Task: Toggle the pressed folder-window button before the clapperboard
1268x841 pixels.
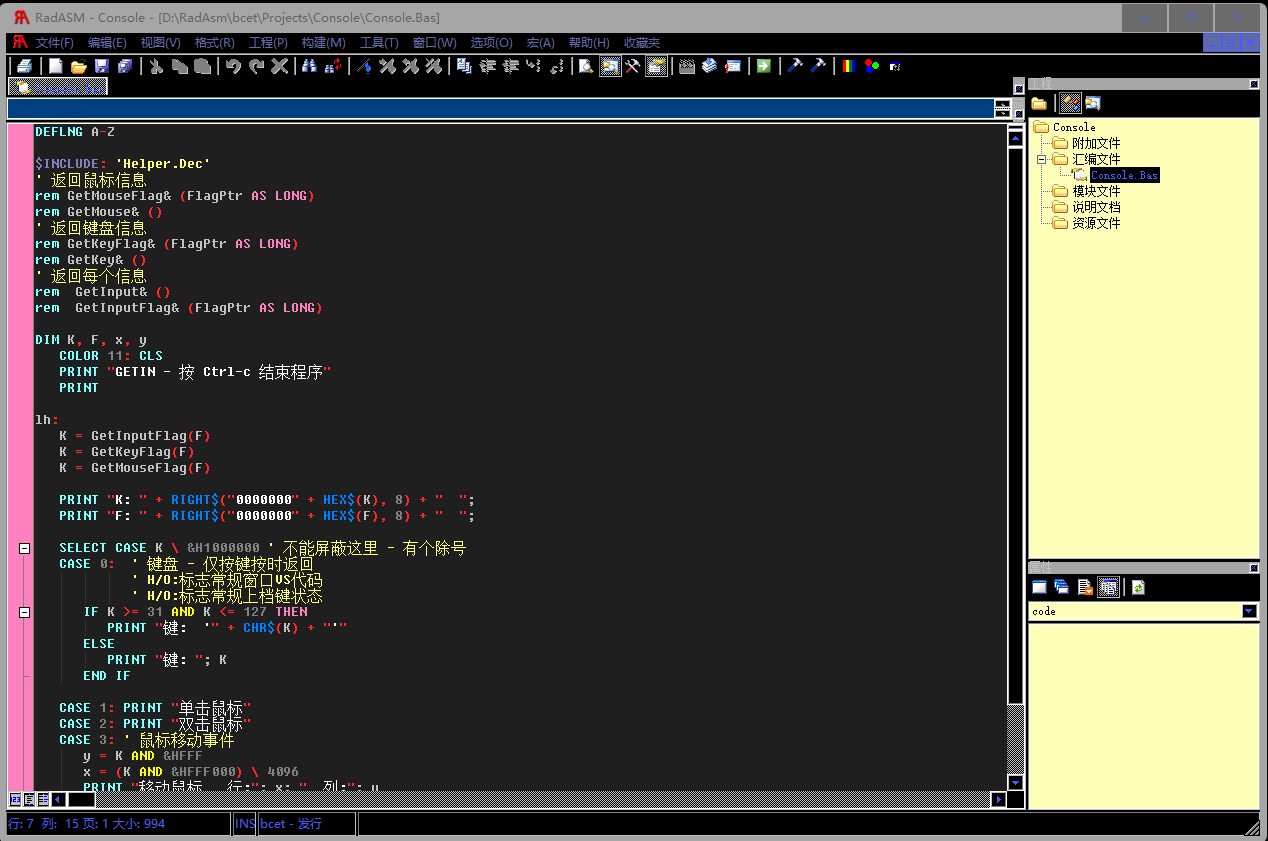Action: tap(656, 66)
